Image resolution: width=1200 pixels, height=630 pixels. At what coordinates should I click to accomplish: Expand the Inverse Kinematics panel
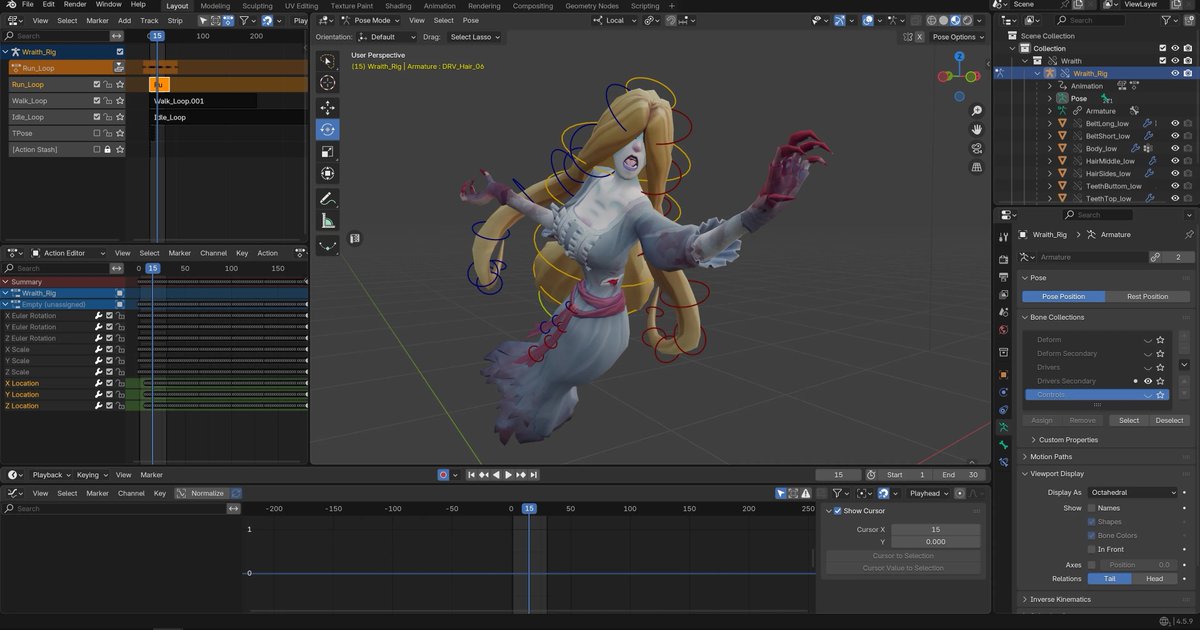(1060, 599)
